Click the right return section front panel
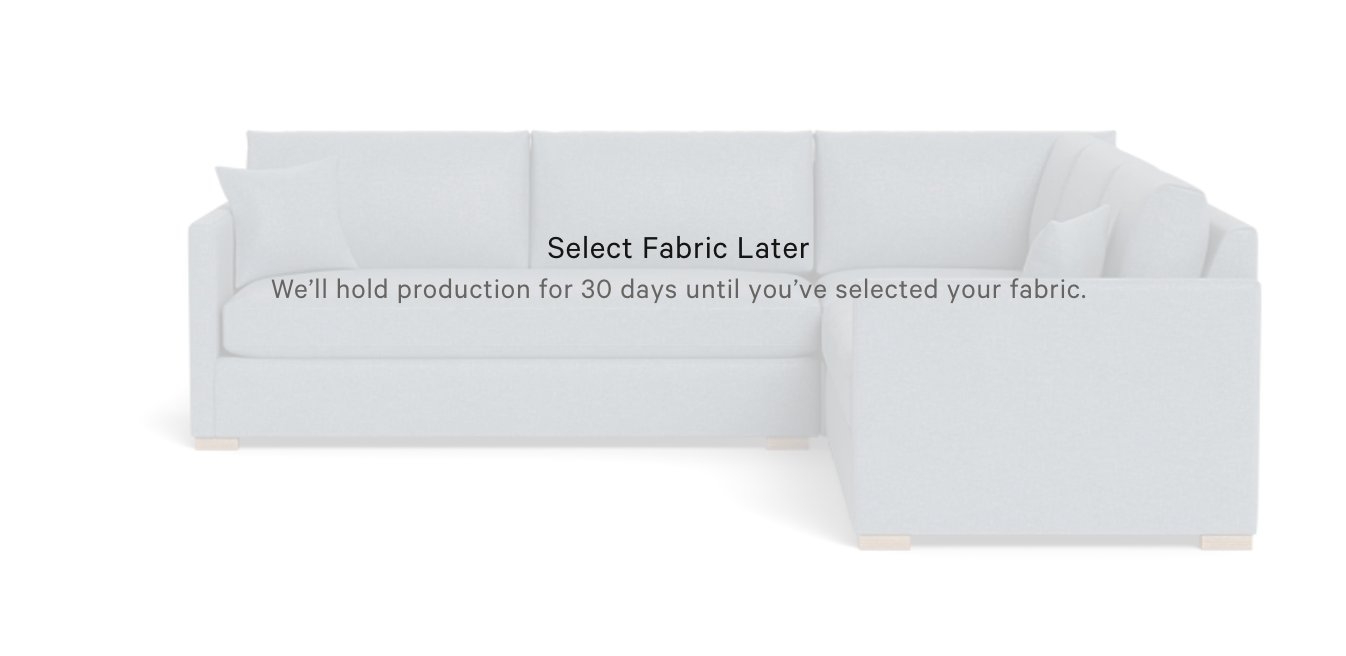This screenshot has width=1346, height=656. 1050,420
